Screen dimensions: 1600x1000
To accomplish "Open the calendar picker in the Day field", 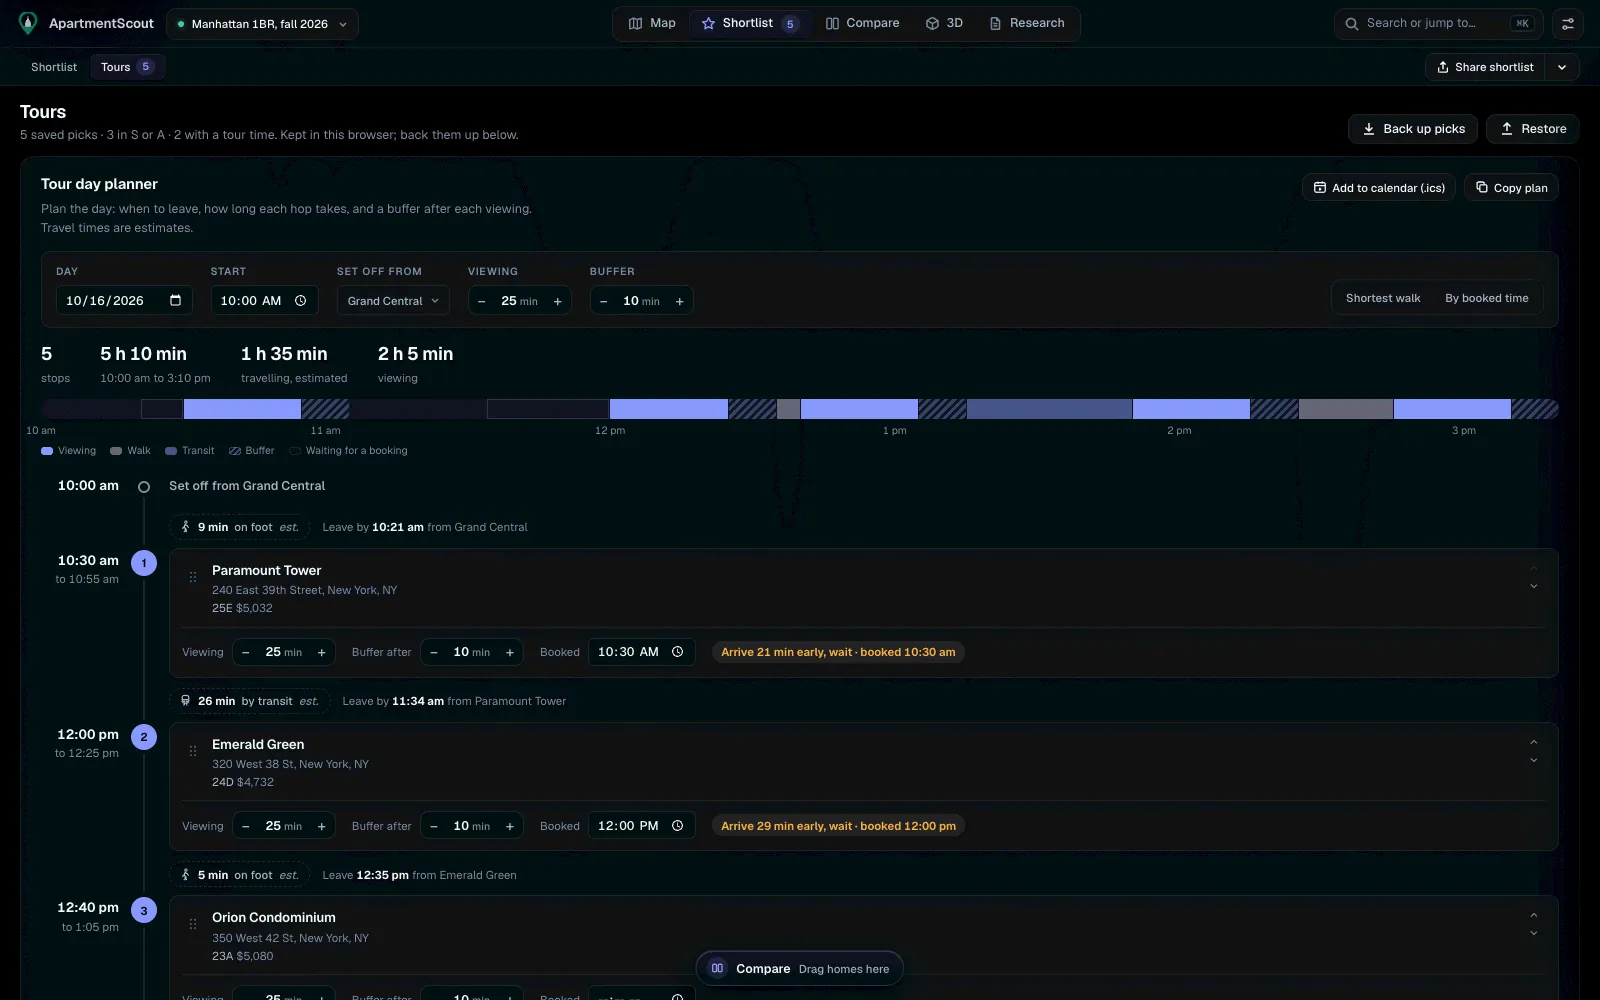I will click(x=176, y=300).
